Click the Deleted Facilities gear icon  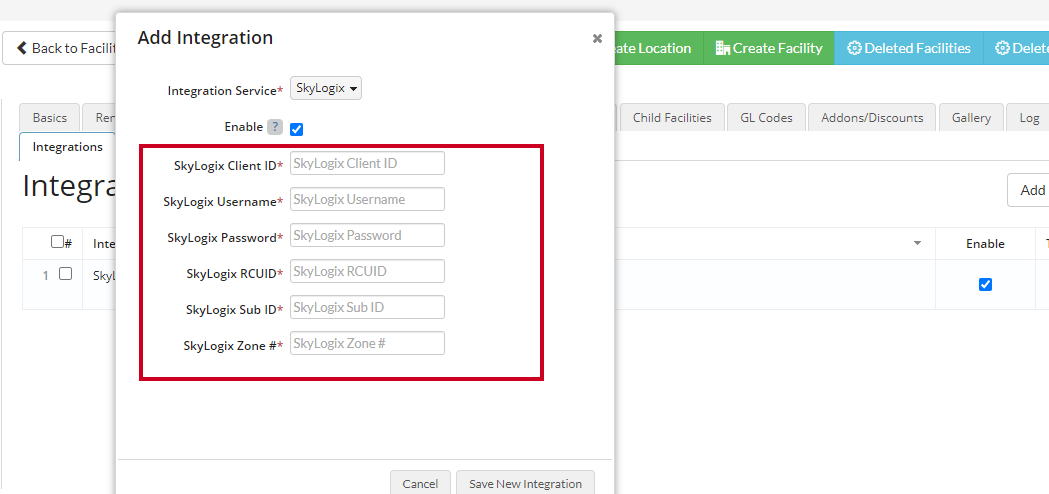point(854,48)
